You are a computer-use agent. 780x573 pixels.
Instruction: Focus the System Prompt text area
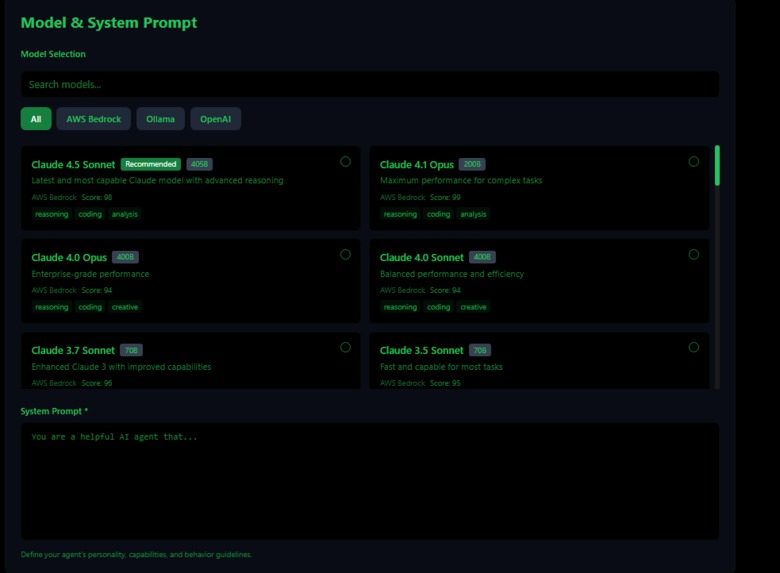tap(370, 481)
